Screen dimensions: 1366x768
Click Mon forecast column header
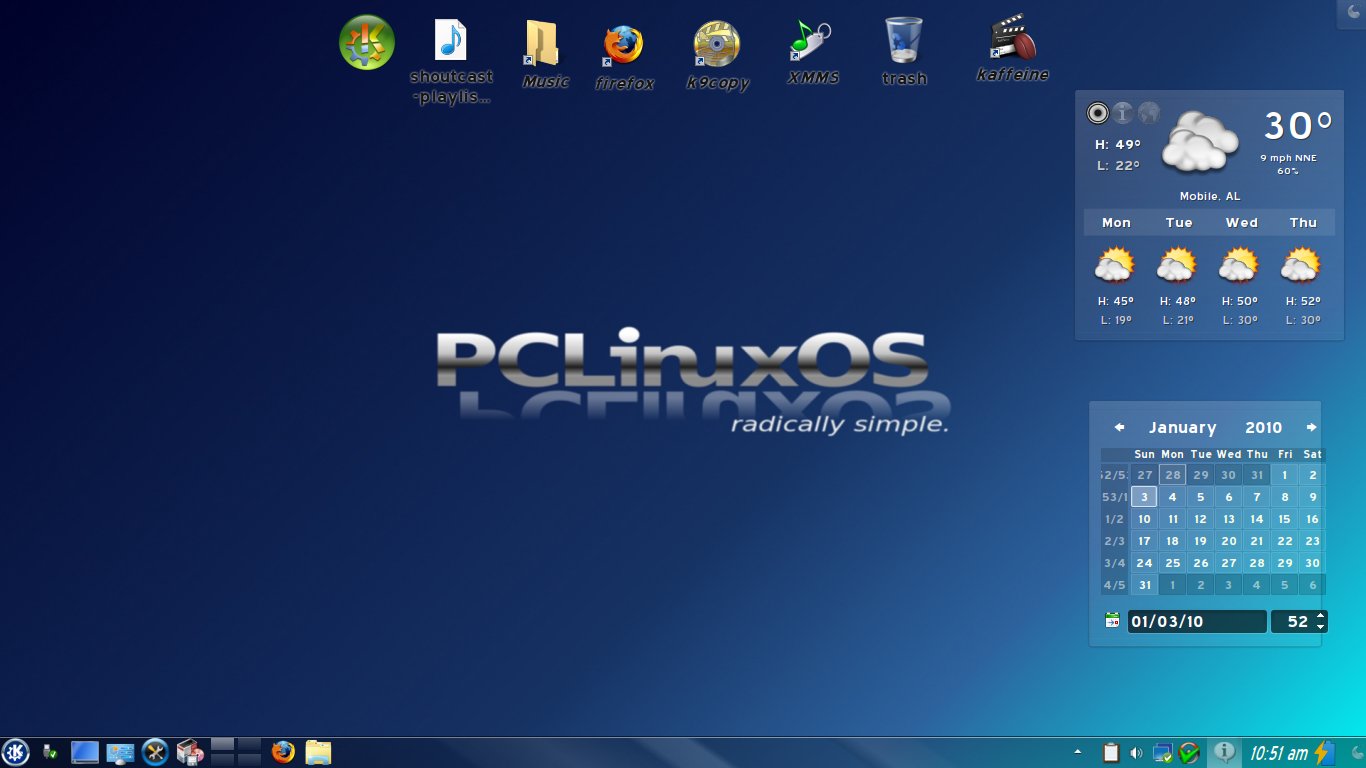pos(1116,223)
